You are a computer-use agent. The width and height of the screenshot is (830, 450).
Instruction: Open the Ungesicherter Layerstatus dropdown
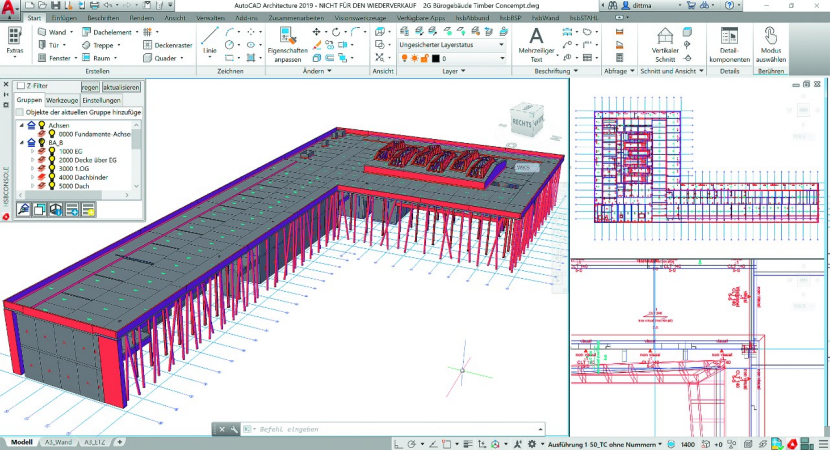click(x=451, y=45)
